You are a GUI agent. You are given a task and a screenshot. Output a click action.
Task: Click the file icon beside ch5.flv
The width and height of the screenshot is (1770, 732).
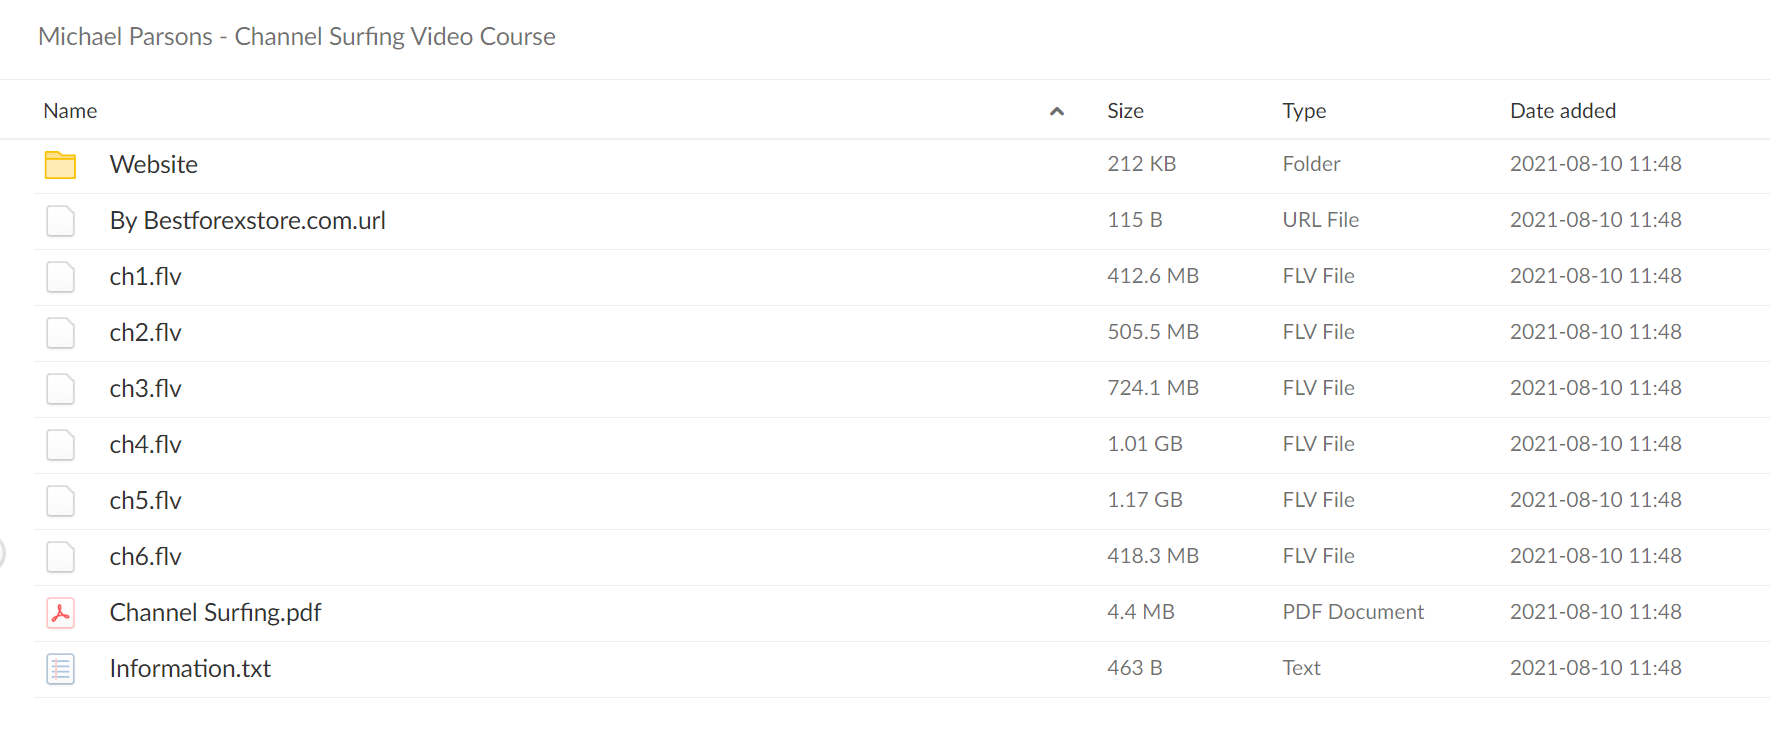click(x=60, y=501)
